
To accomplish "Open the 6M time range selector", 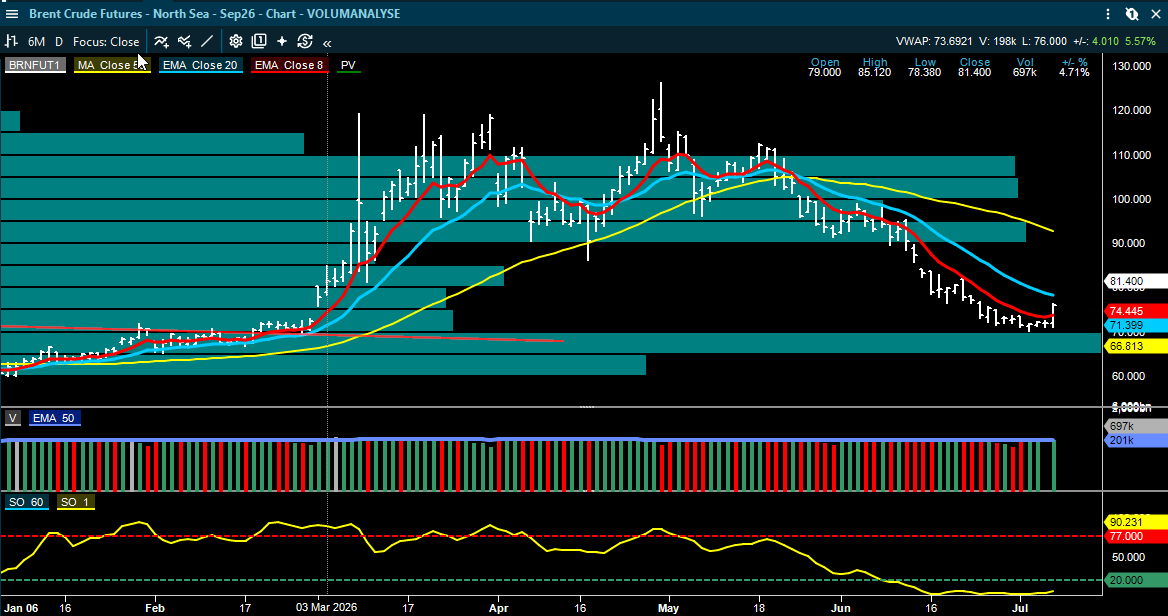I will [36, 42].
